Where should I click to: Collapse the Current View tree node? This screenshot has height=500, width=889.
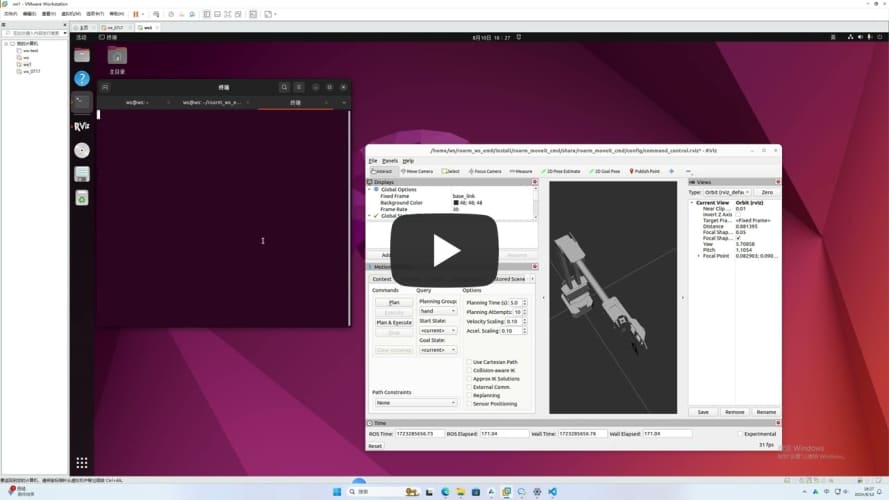click(692, 202)
